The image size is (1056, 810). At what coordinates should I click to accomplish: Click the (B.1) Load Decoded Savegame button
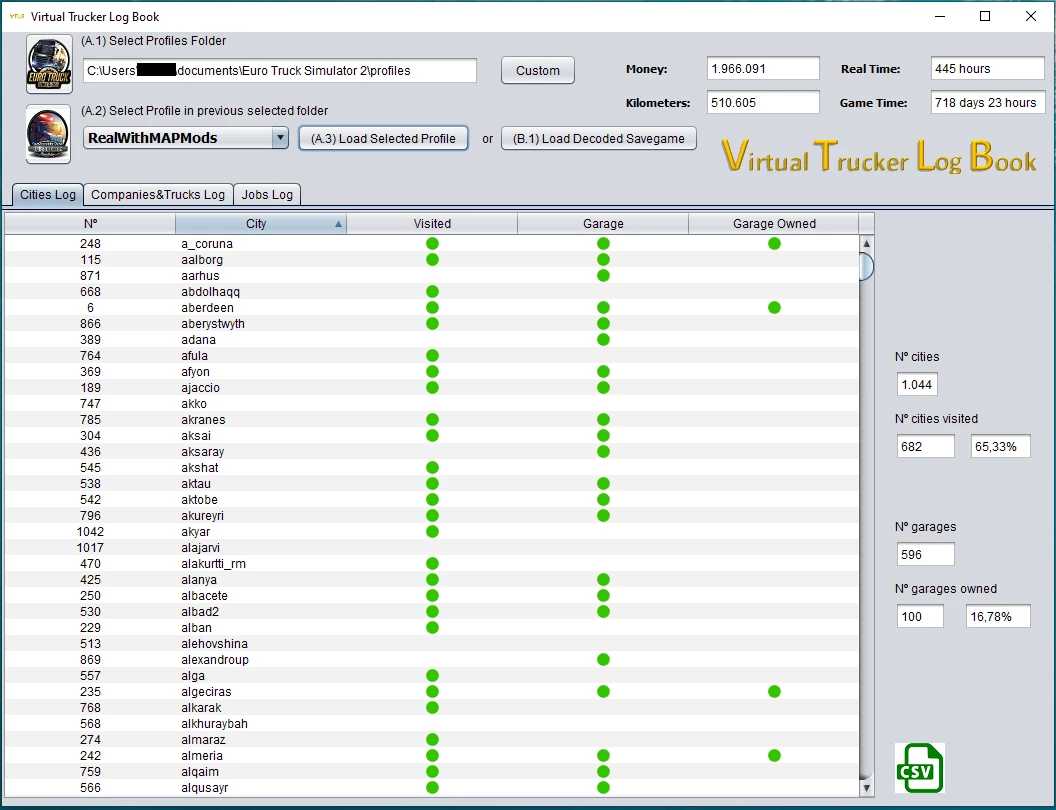[x=598, y=139]
